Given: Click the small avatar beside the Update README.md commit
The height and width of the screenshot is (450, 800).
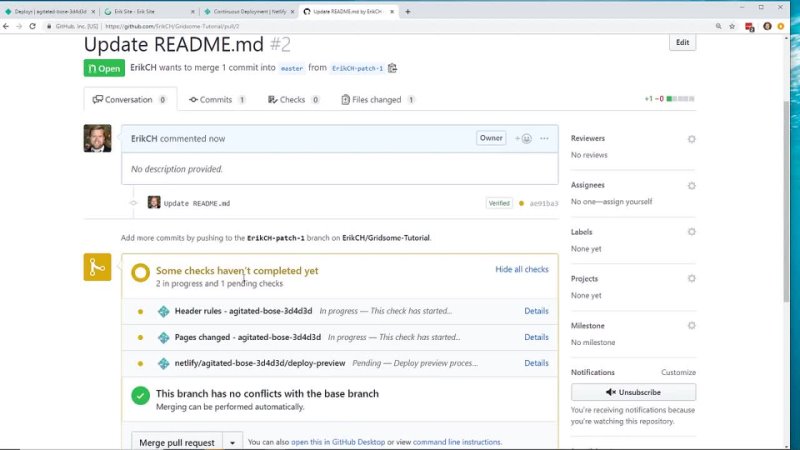Looking at the screenshot, I should 154,203.
